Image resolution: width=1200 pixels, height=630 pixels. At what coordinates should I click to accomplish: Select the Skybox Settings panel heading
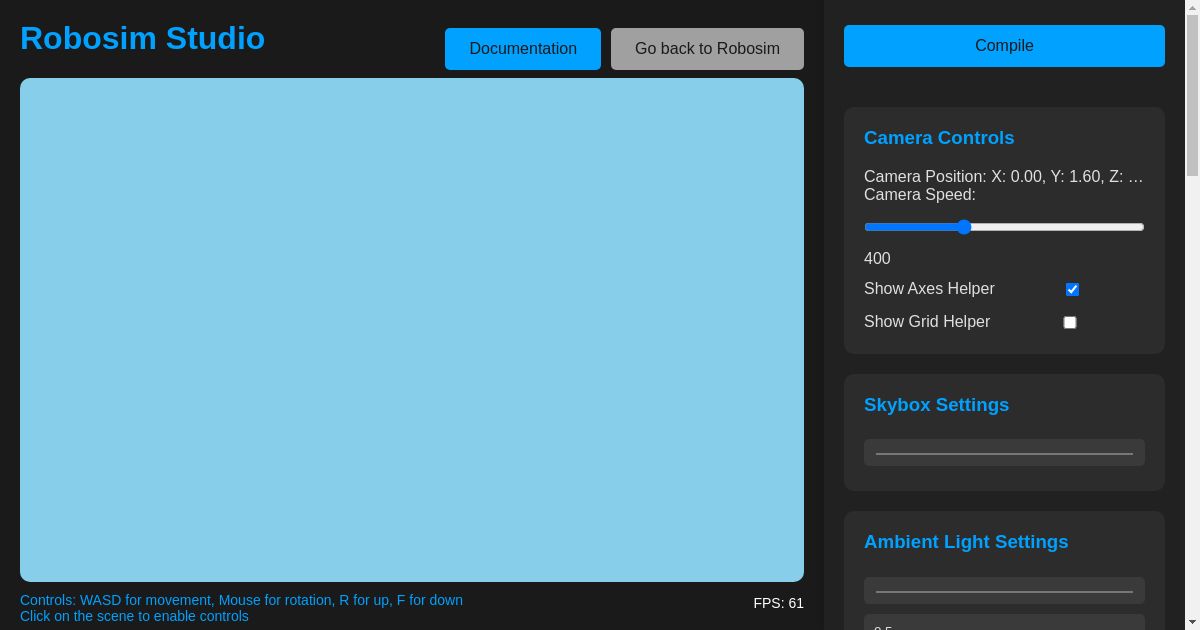tap(936, 405)
